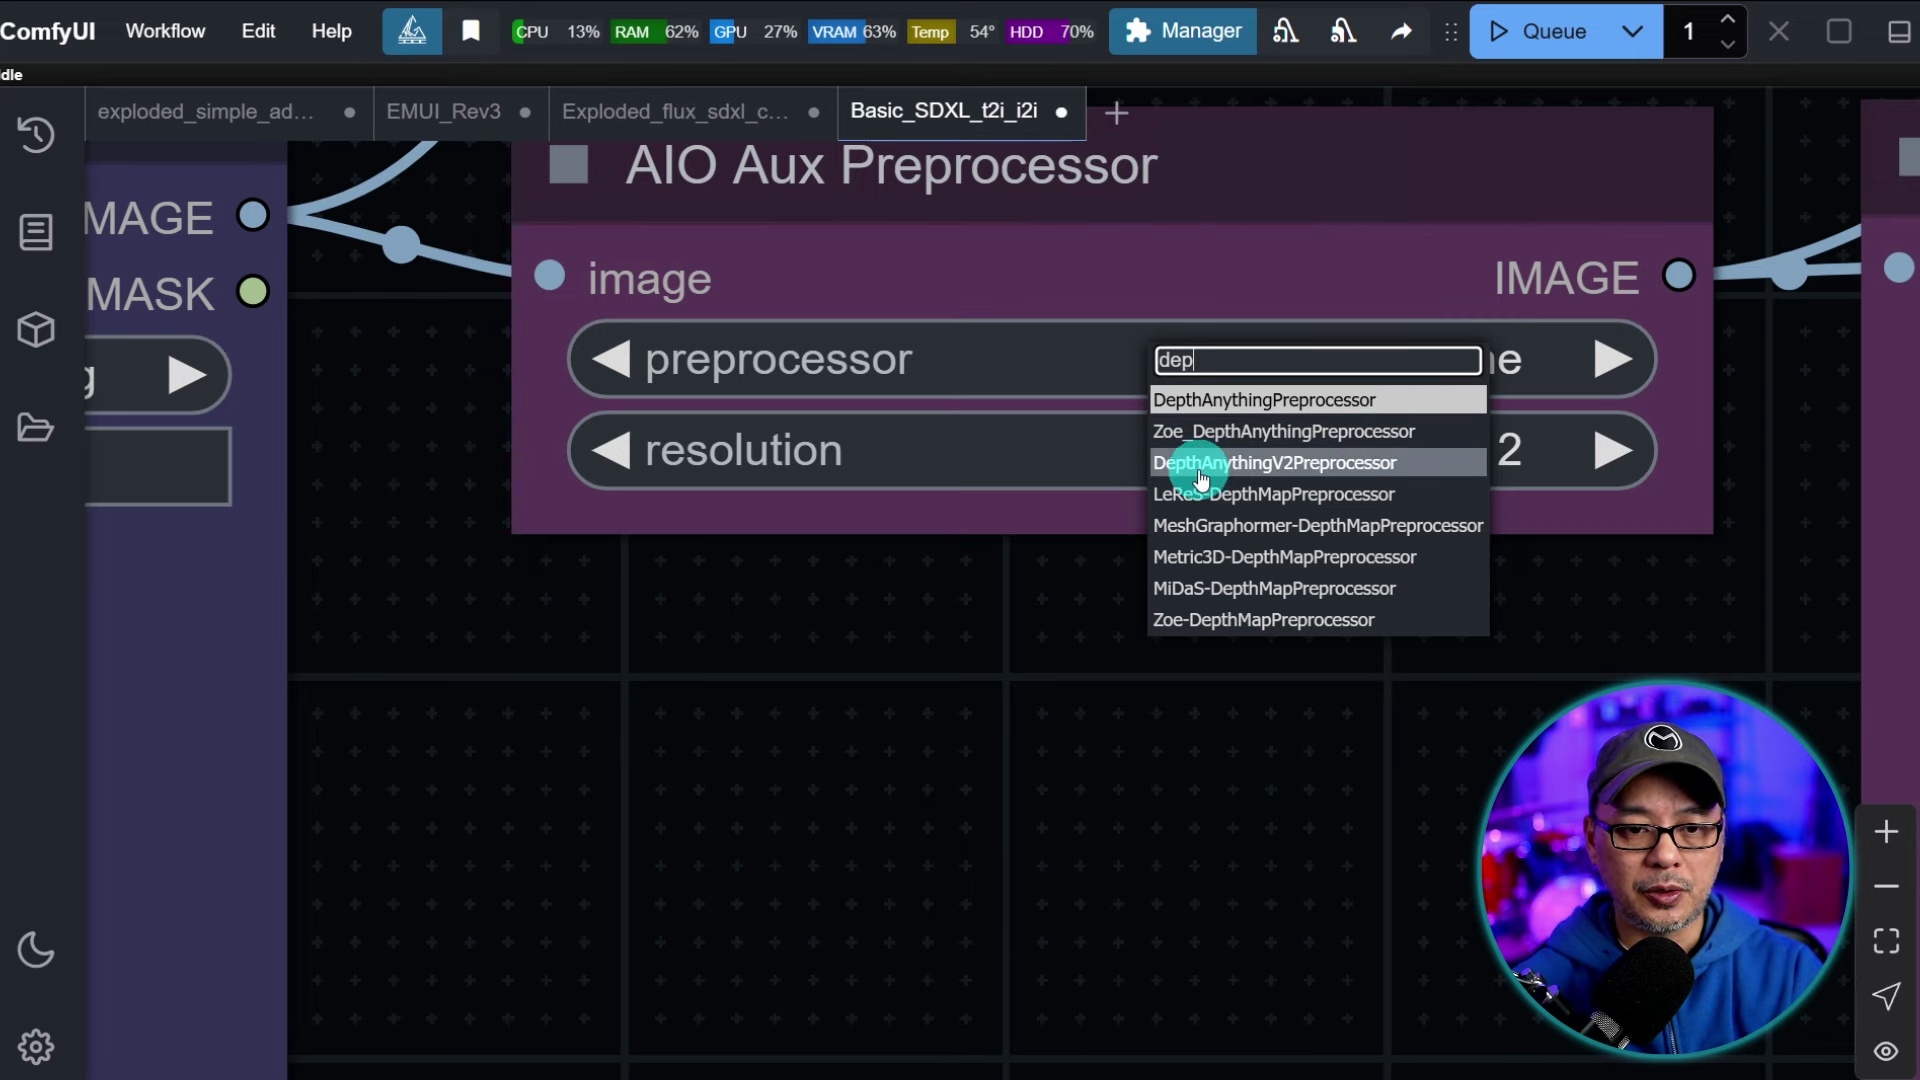Open the node library cube icon
The height and width of the screenshot is (1080, 1920).
pyautogui.click(x=36, y=330)
